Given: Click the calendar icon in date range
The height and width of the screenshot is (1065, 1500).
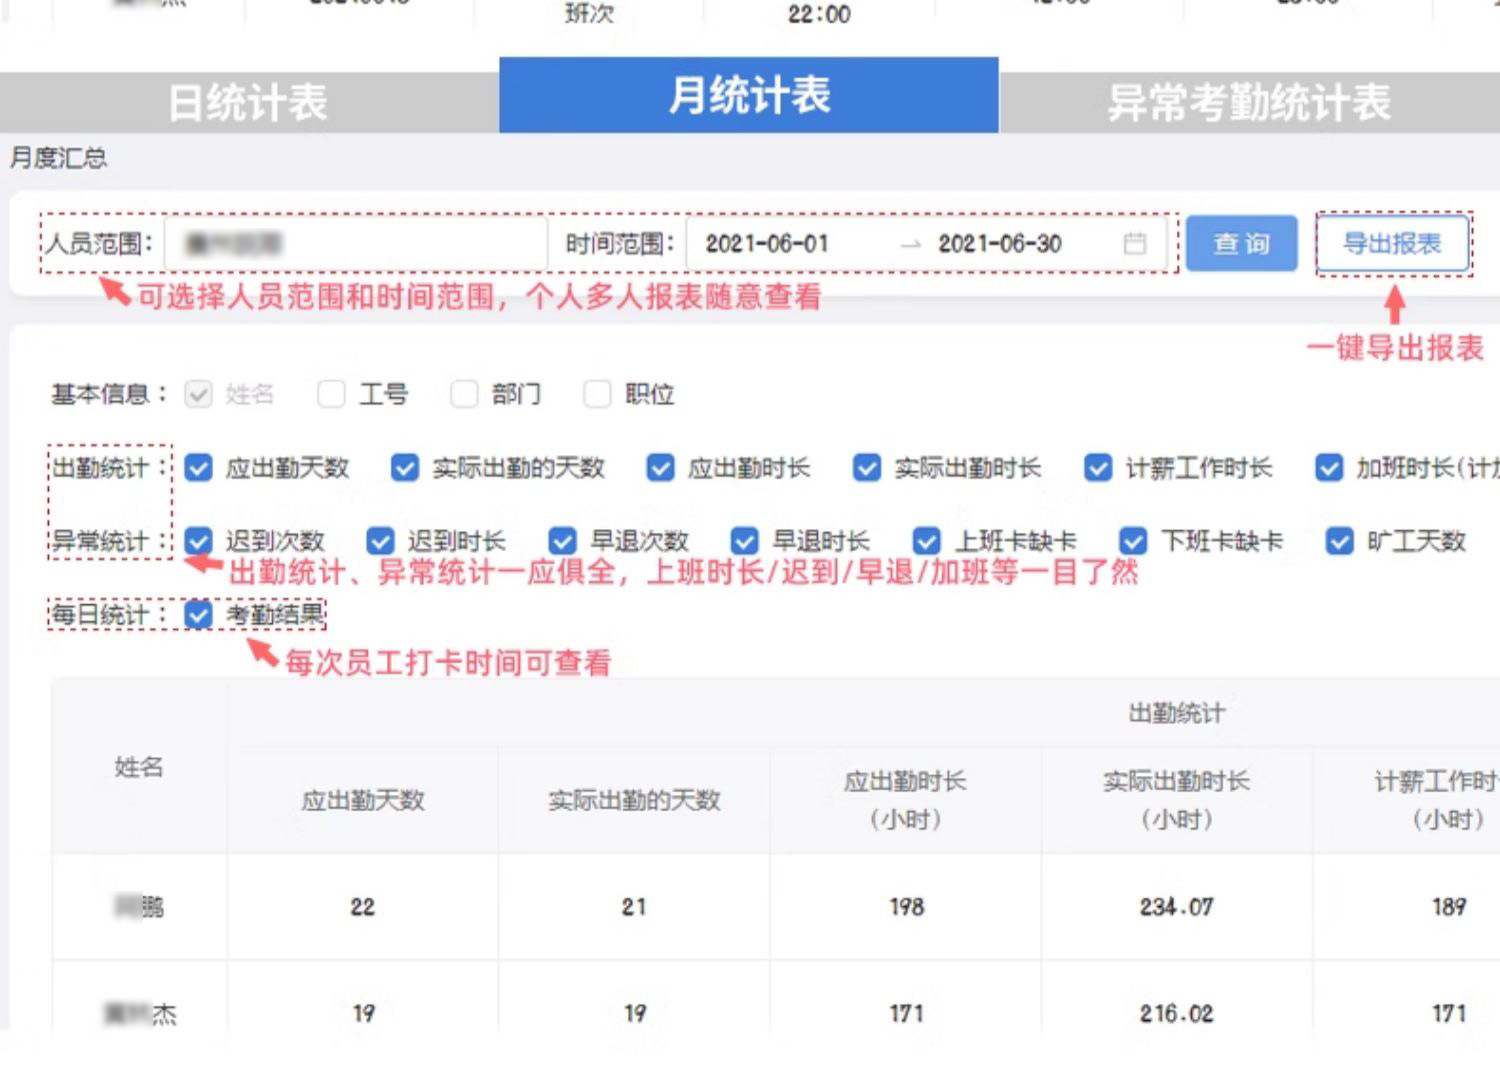Looking at the screenshot, I should pos(1134,244).
